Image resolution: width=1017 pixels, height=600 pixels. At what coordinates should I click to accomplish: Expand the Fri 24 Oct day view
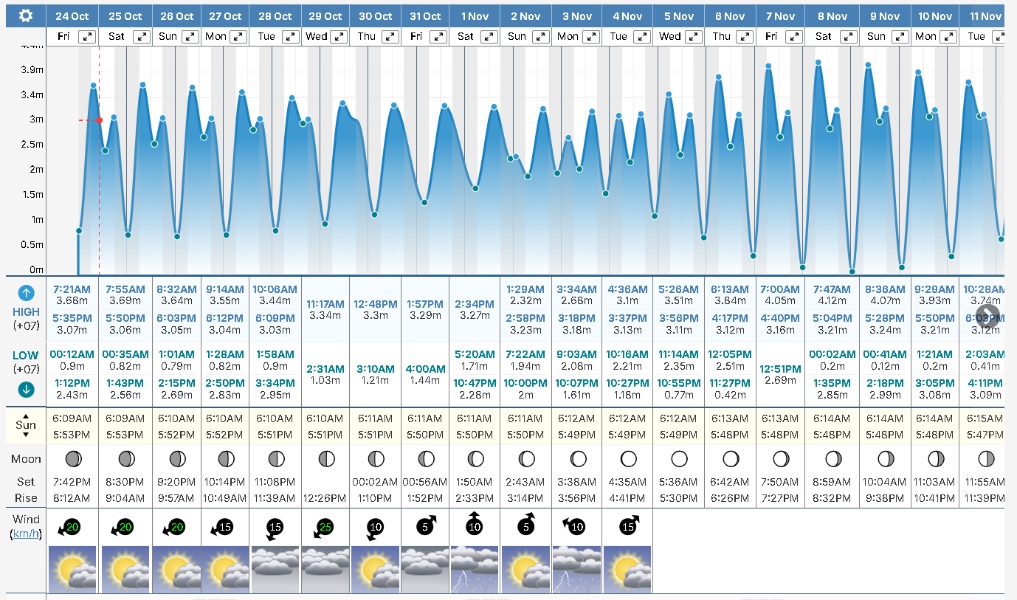tap(87, 36)
